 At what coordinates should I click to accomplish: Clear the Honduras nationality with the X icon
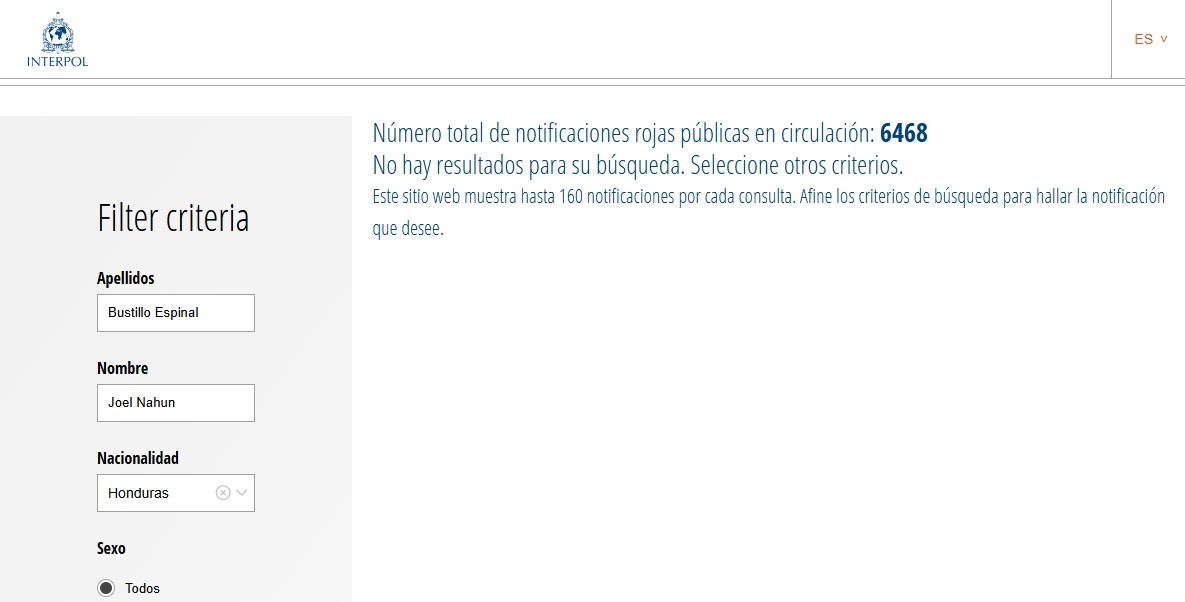pos(223,493)
